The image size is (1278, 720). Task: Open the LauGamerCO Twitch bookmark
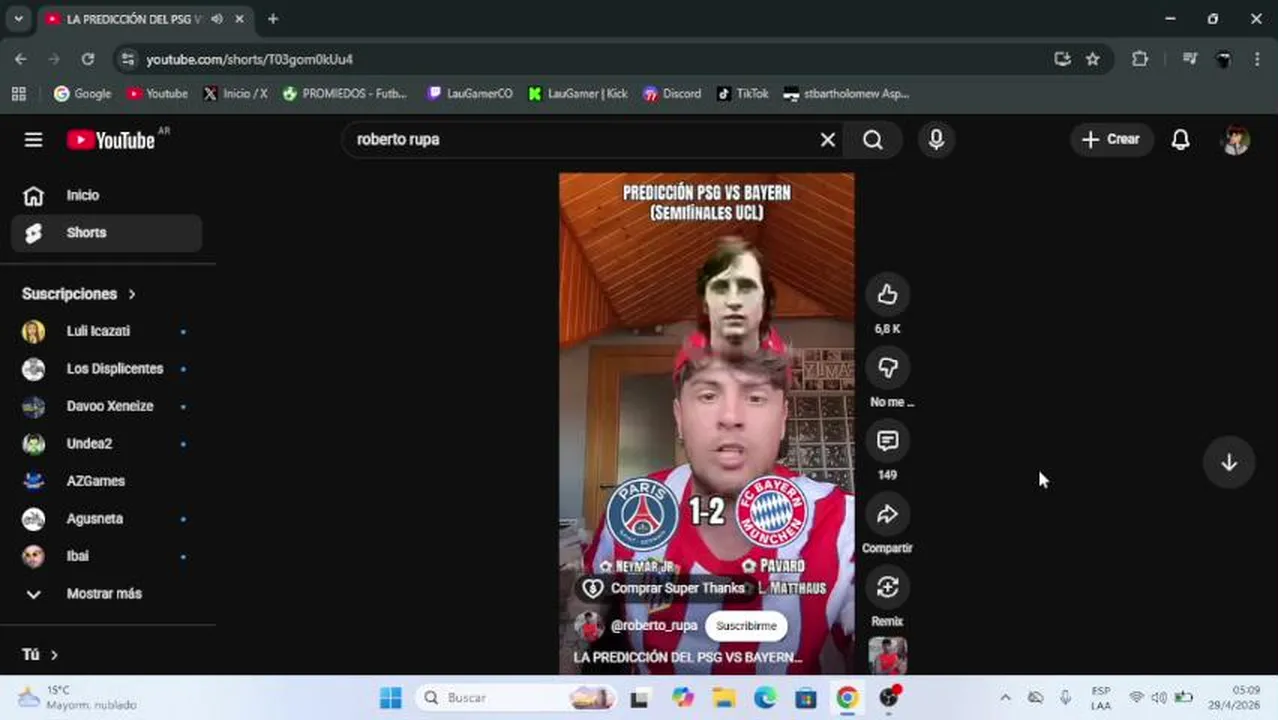pyautogui.click(x=470, y=93)
